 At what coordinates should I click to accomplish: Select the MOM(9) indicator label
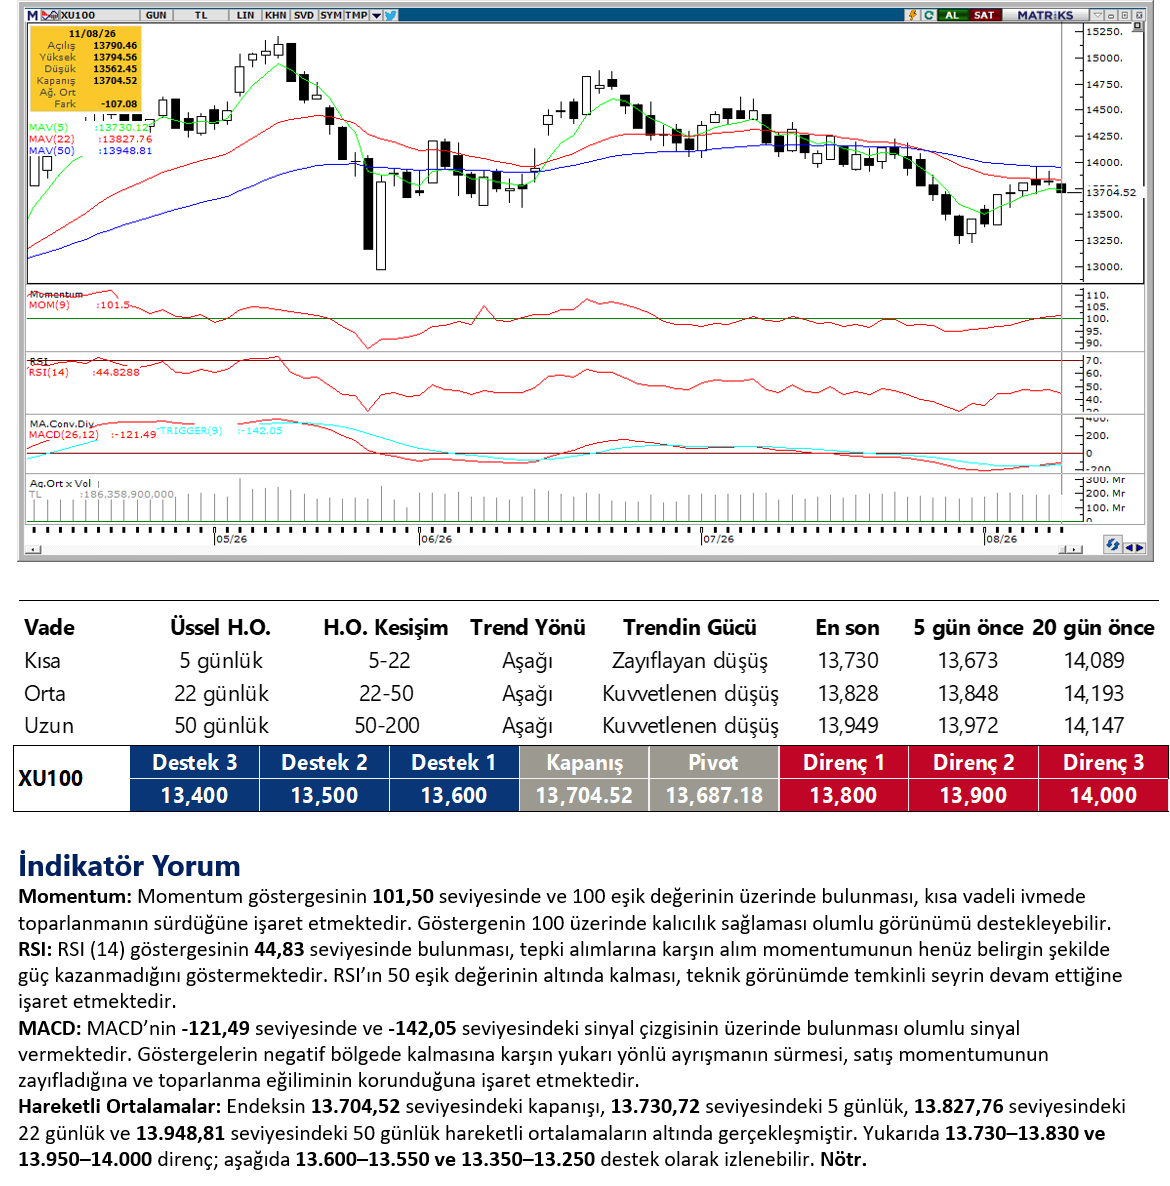(49, 305)
